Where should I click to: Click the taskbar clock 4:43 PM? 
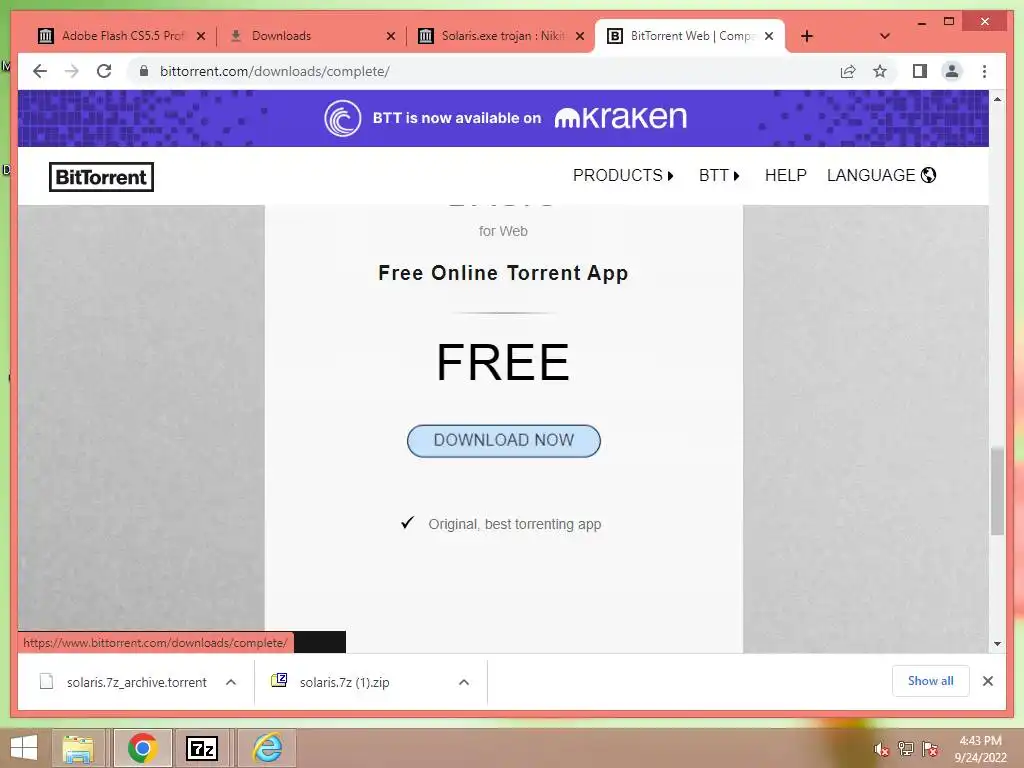pyautogui.click(x=980, y=749)
